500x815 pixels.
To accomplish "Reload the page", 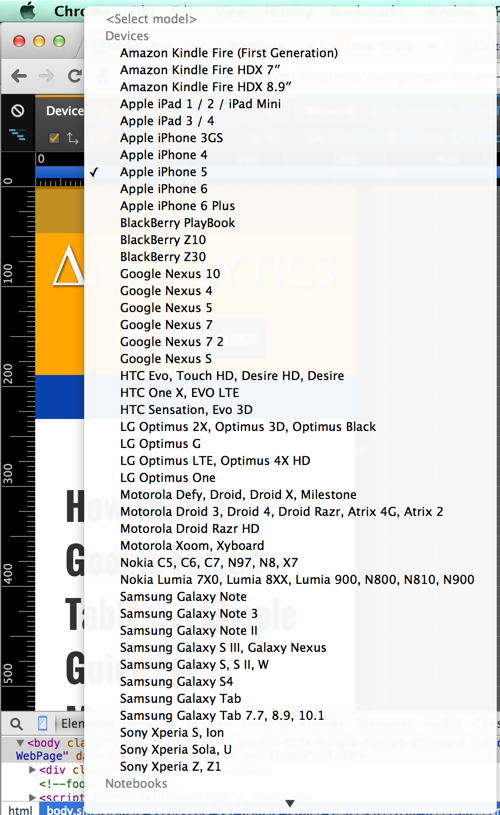I will pos(75,76).
